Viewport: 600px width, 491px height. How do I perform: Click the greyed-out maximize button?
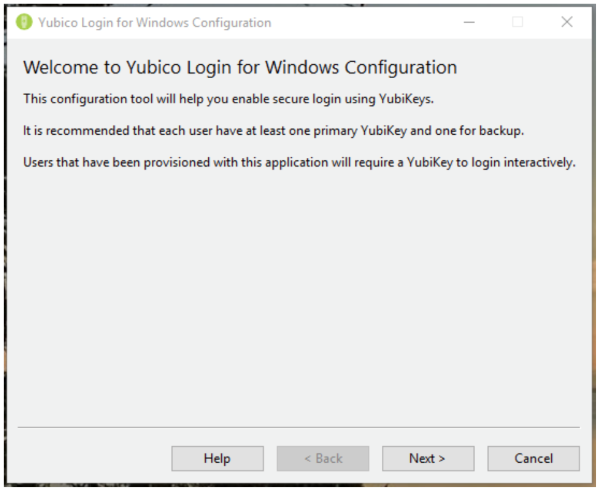pyautogui.click(x=518, y=22)
